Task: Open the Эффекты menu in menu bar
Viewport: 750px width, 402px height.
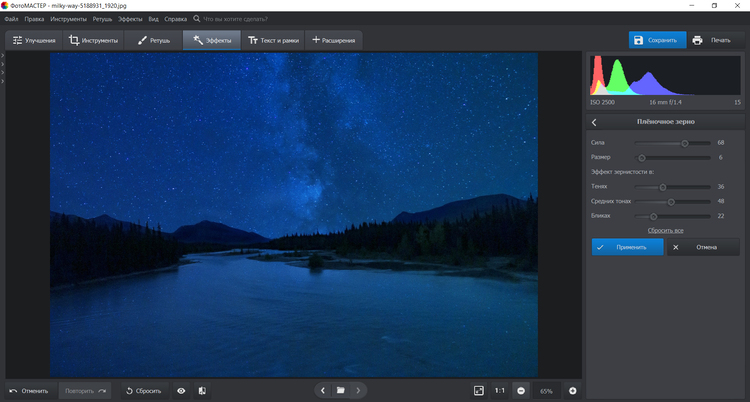Action: pyautogui.click(x=130, y=19)
